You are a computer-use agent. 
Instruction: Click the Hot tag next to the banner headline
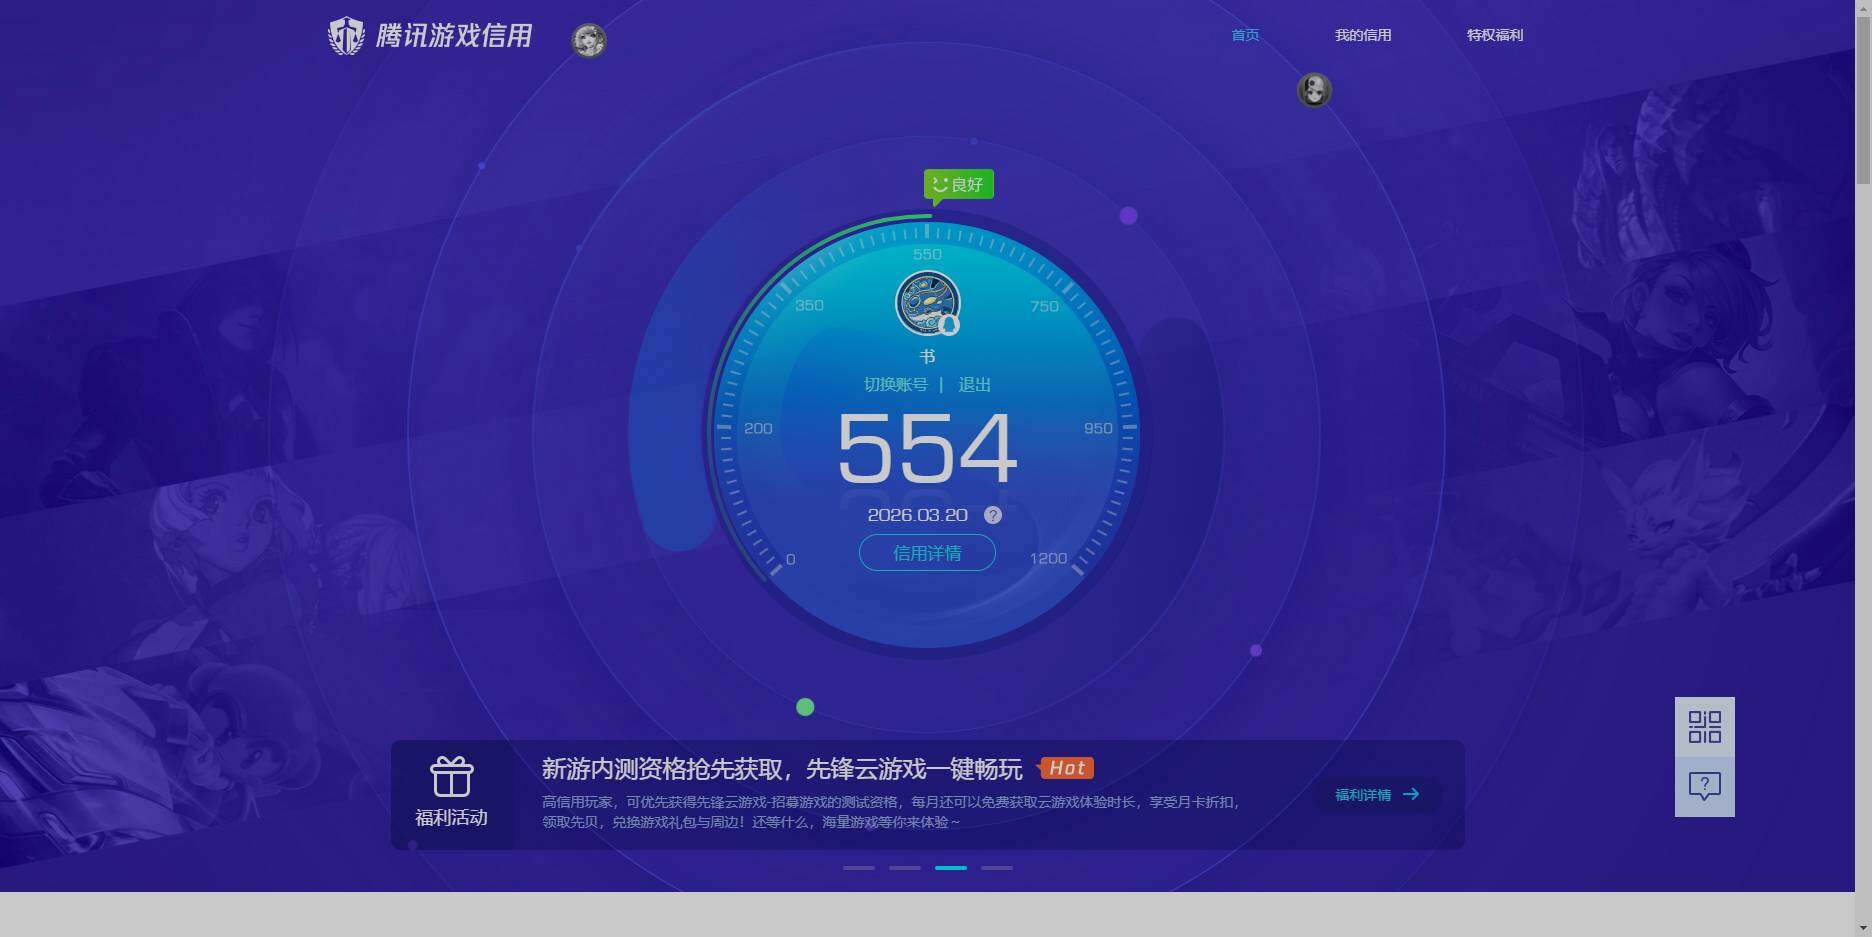1066,768
